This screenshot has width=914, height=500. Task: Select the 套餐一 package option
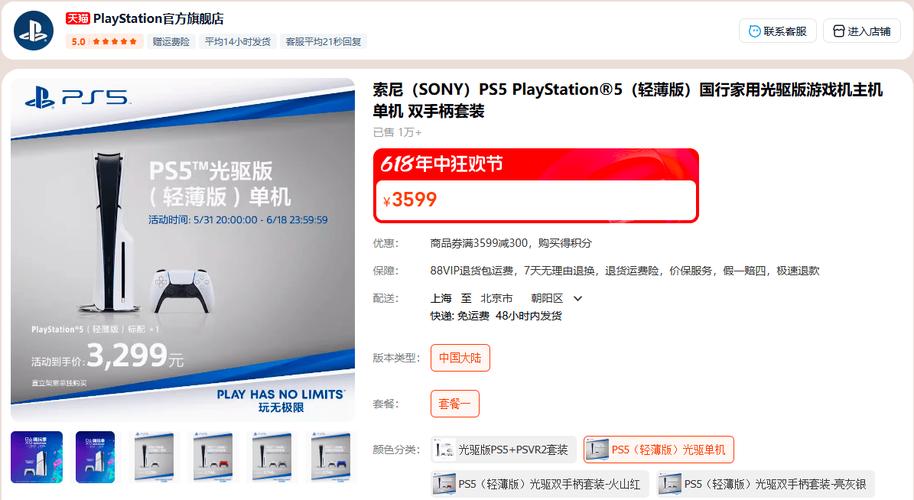coord(455,404)
